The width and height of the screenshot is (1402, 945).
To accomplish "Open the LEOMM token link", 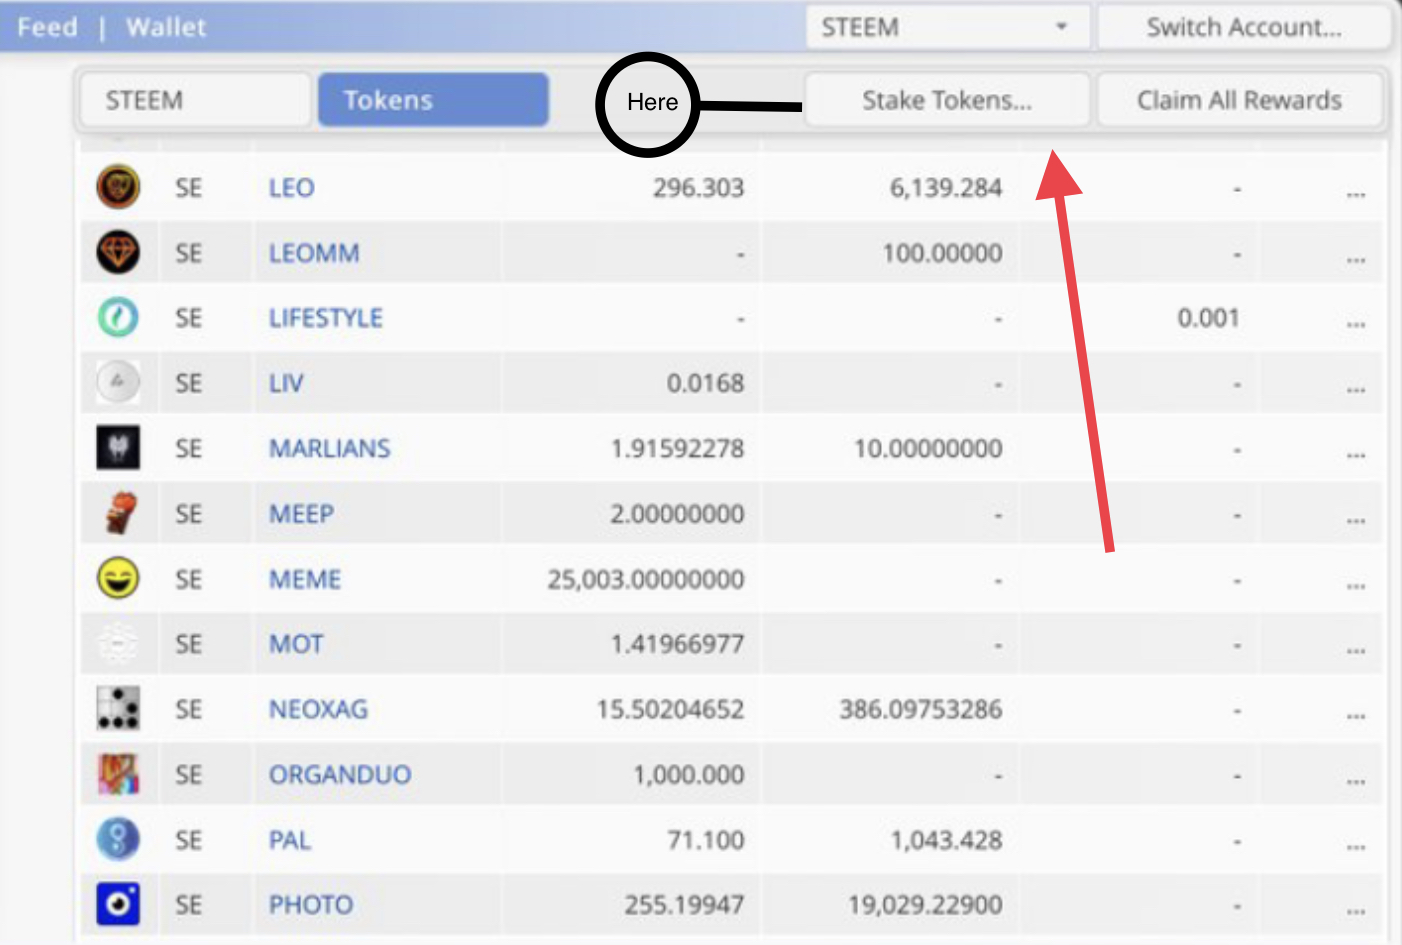I will tap(314, 253).
